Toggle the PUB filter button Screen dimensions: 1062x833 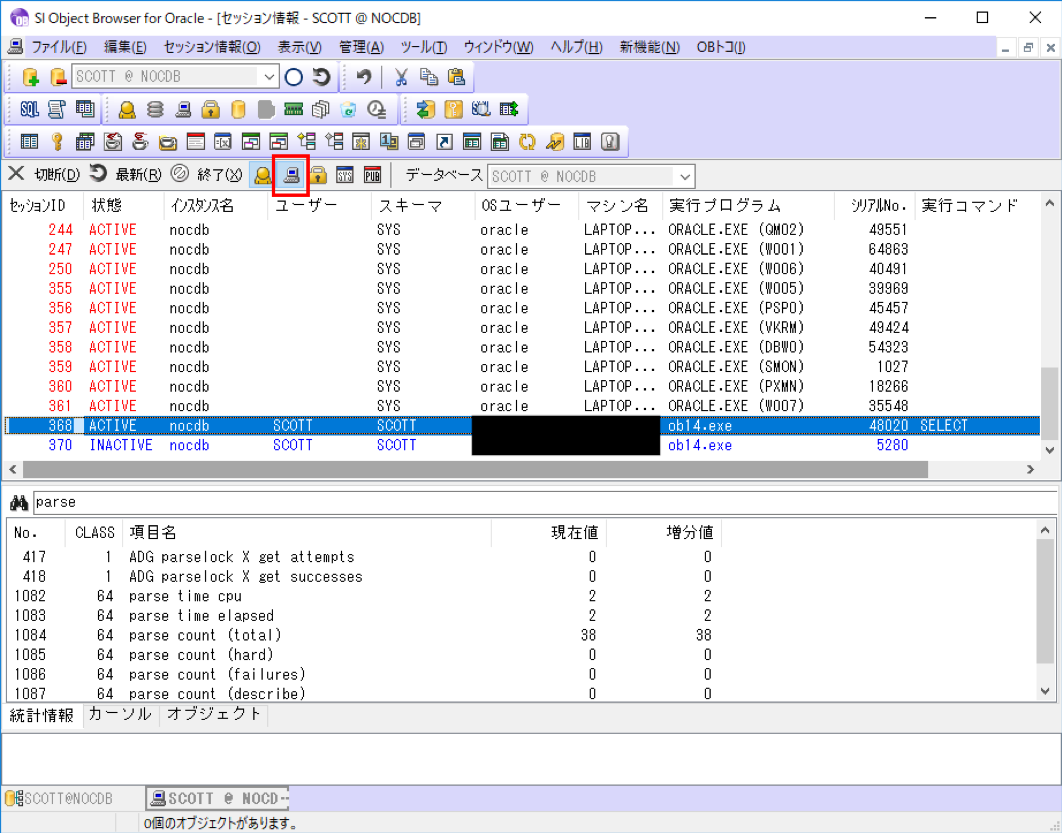point(371,175)
